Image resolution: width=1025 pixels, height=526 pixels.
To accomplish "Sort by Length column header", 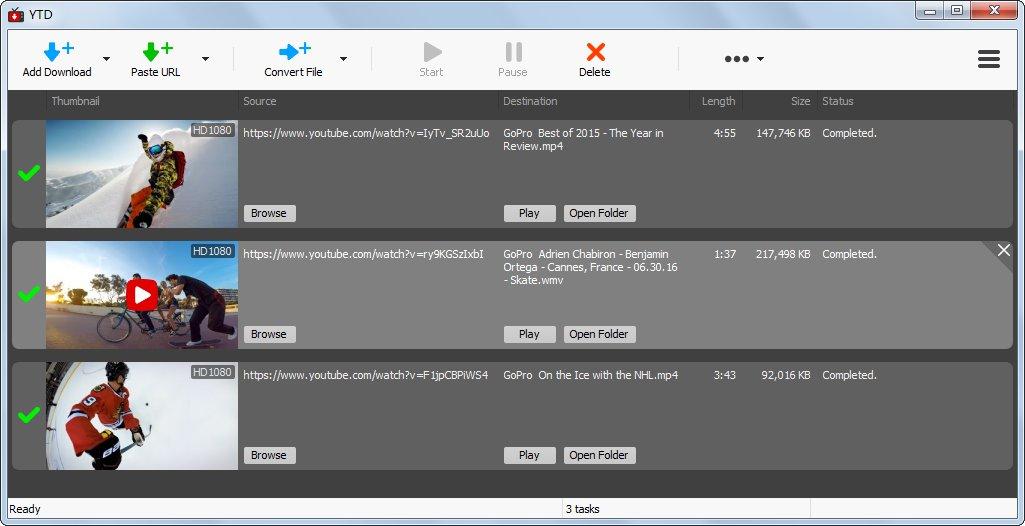I will 718,101.
